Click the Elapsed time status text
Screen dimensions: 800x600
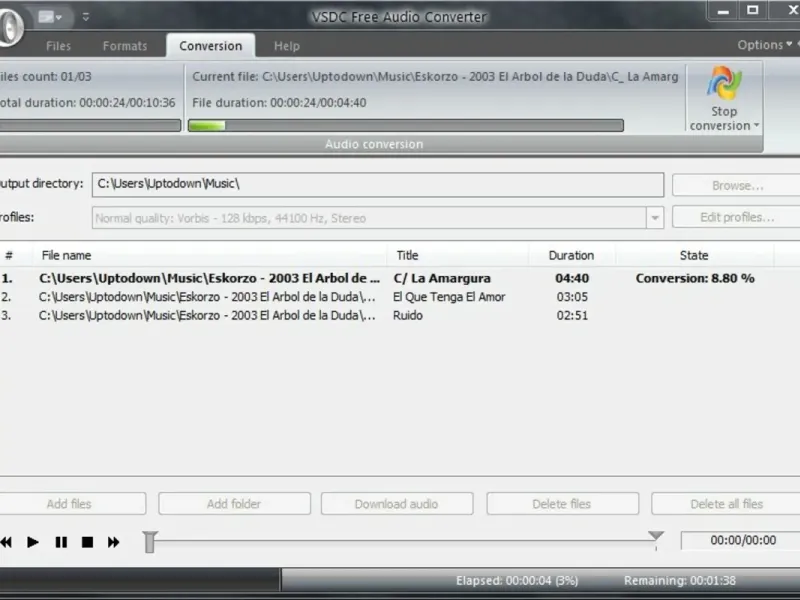517,581
